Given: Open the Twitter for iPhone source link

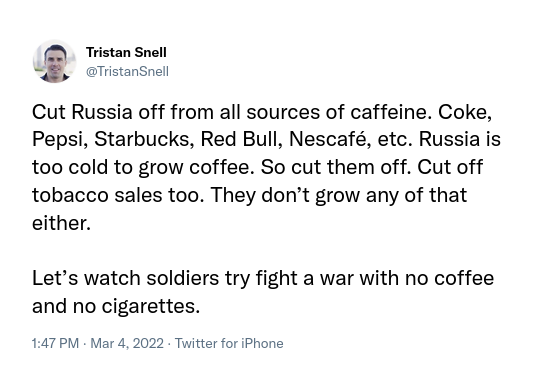Looking at the screenshot, I should click(229, 343).
